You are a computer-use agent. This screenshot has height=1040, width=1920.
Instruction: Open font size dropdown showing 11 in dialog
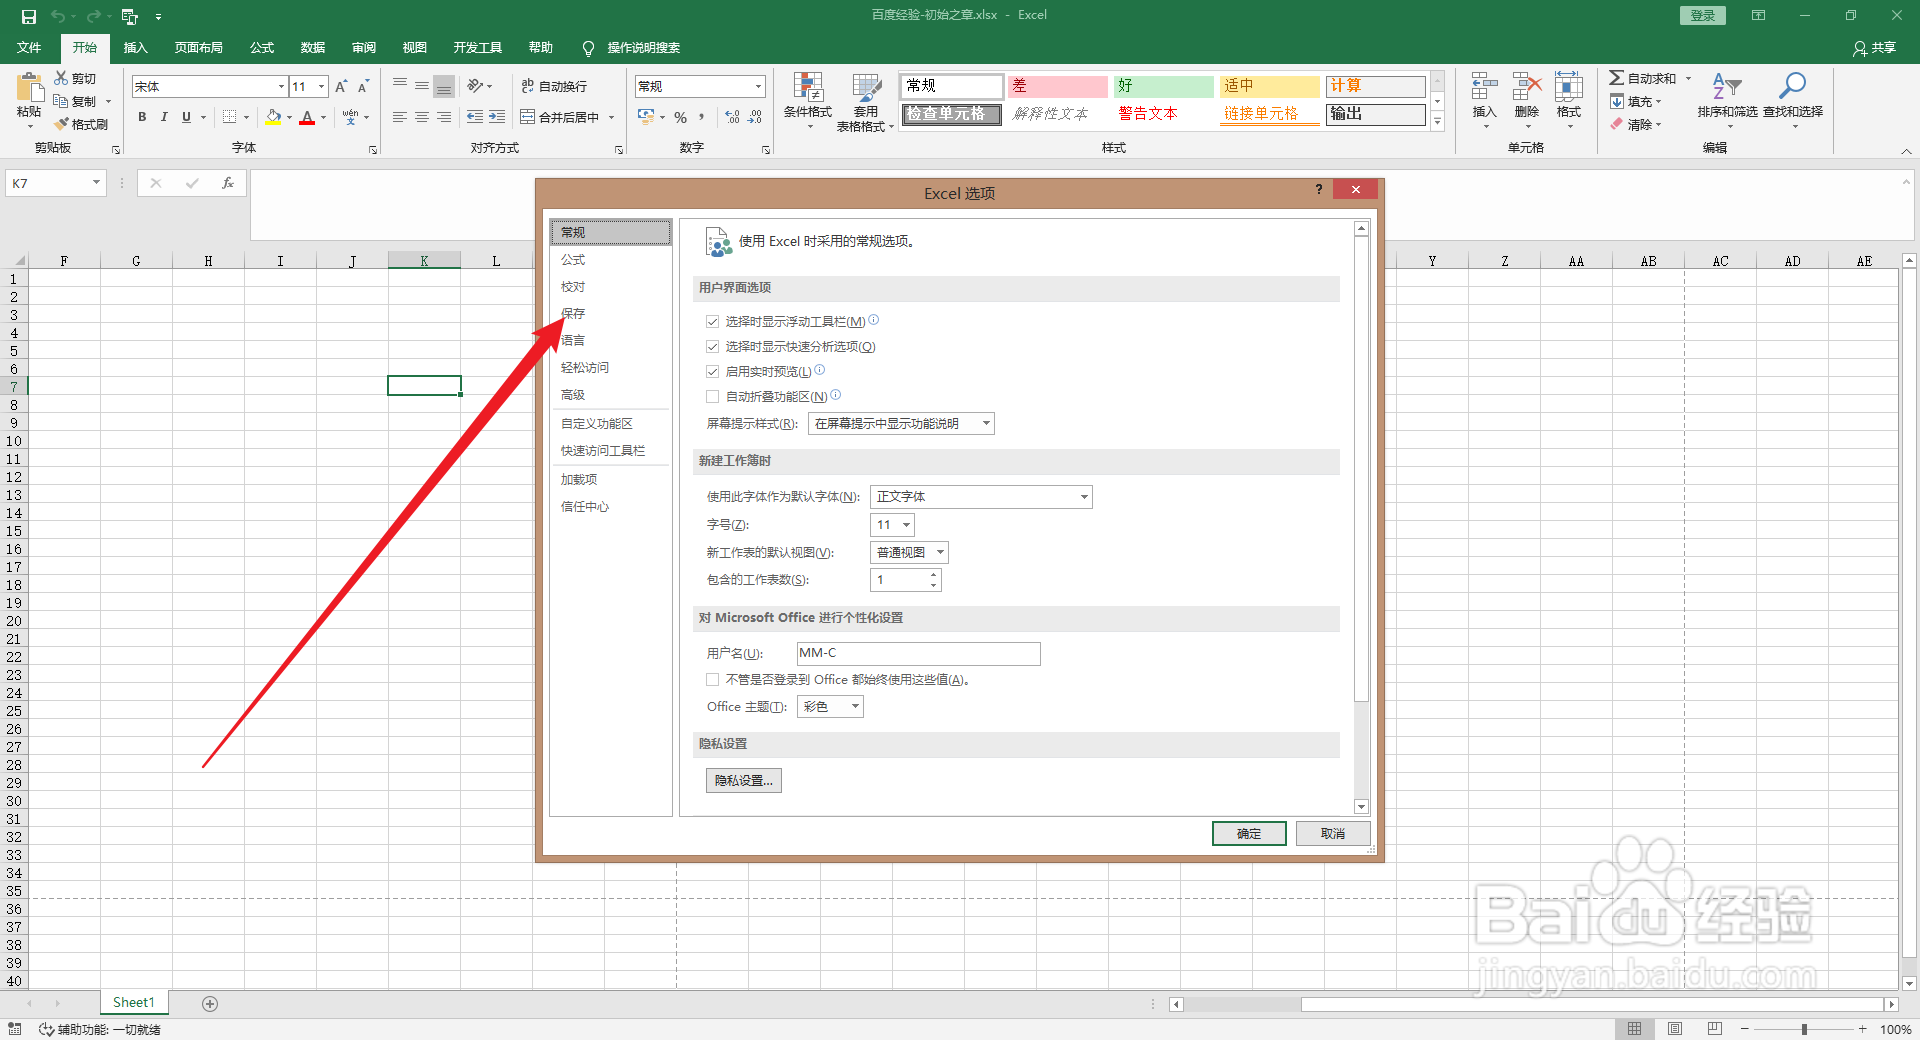[892, 525]
